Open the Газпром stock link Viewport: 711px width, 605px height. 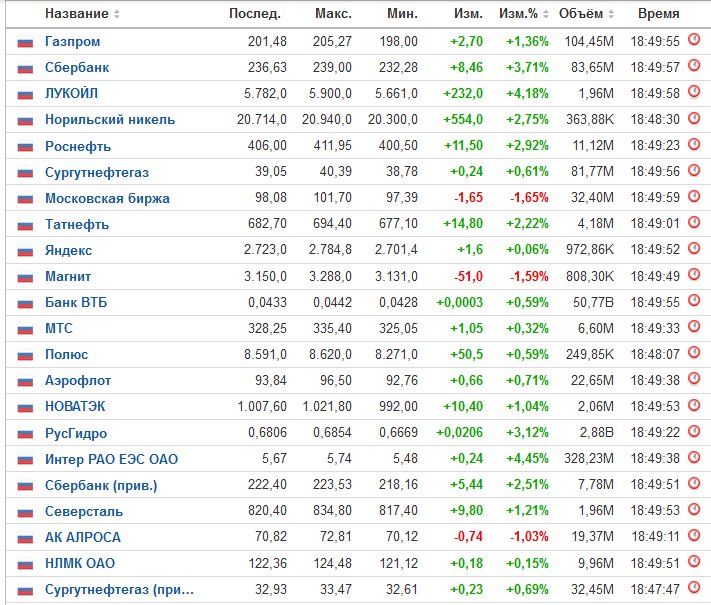click(x=73, y=42)
